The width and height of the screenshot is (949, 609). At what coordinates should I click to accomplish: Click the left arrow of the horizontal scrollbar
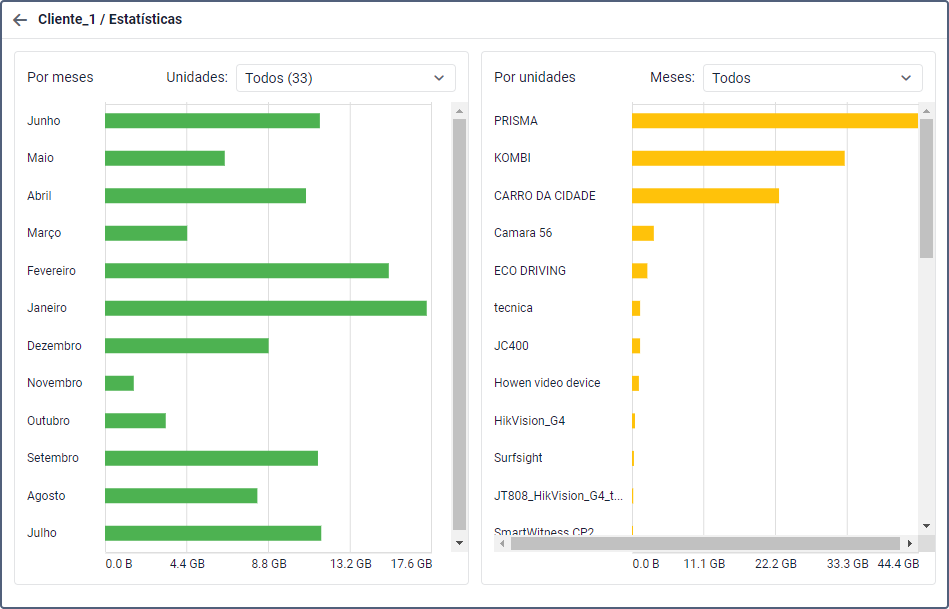coord(502,543)
